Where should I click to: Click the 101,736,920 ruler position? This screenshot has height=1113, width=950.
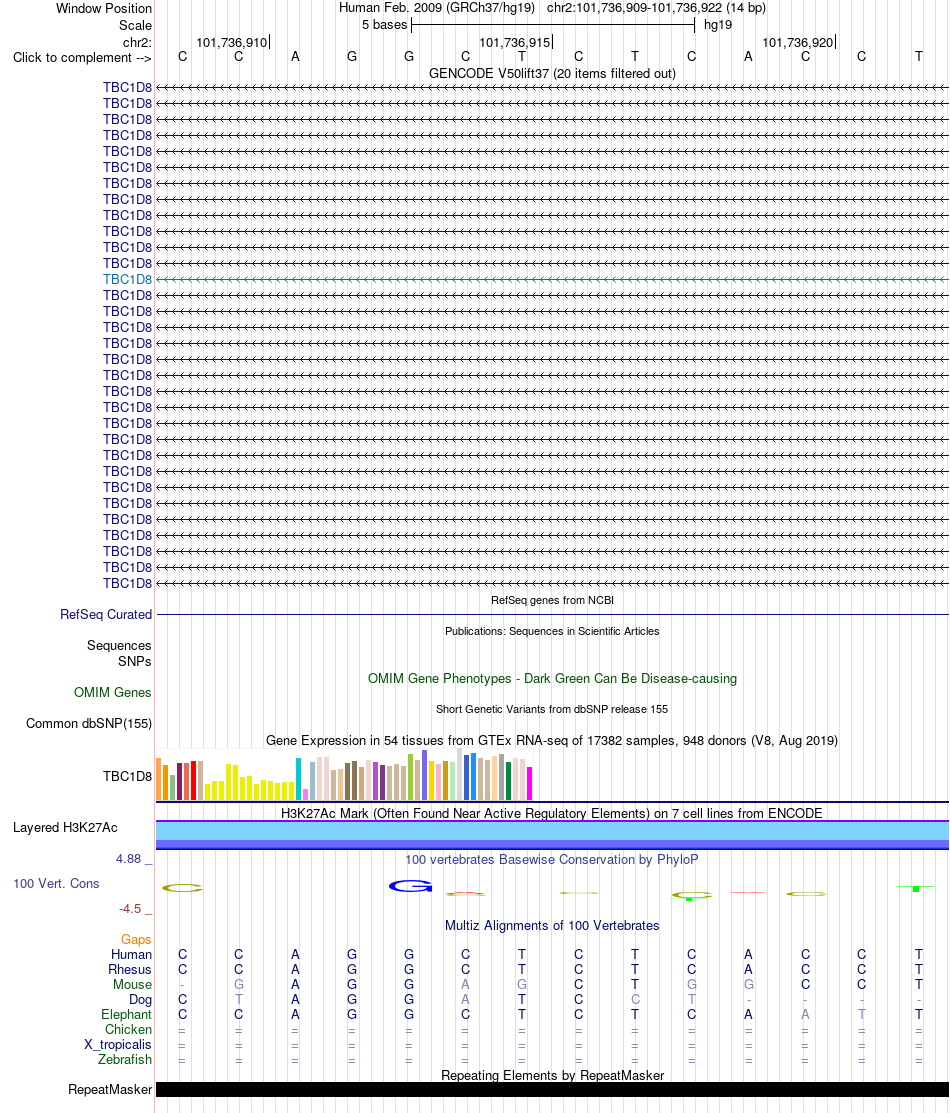pos(797,43)
